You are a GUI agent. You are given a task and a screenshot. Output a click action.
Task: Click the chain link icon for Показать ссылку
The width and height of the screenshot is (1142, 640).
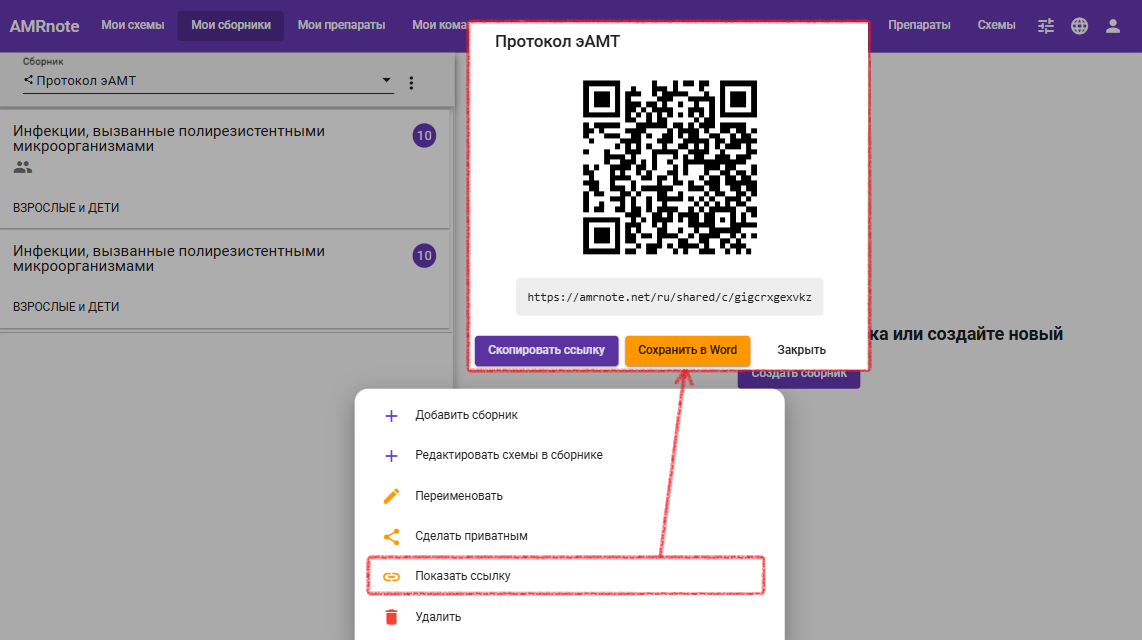click(x=391, y=577)
